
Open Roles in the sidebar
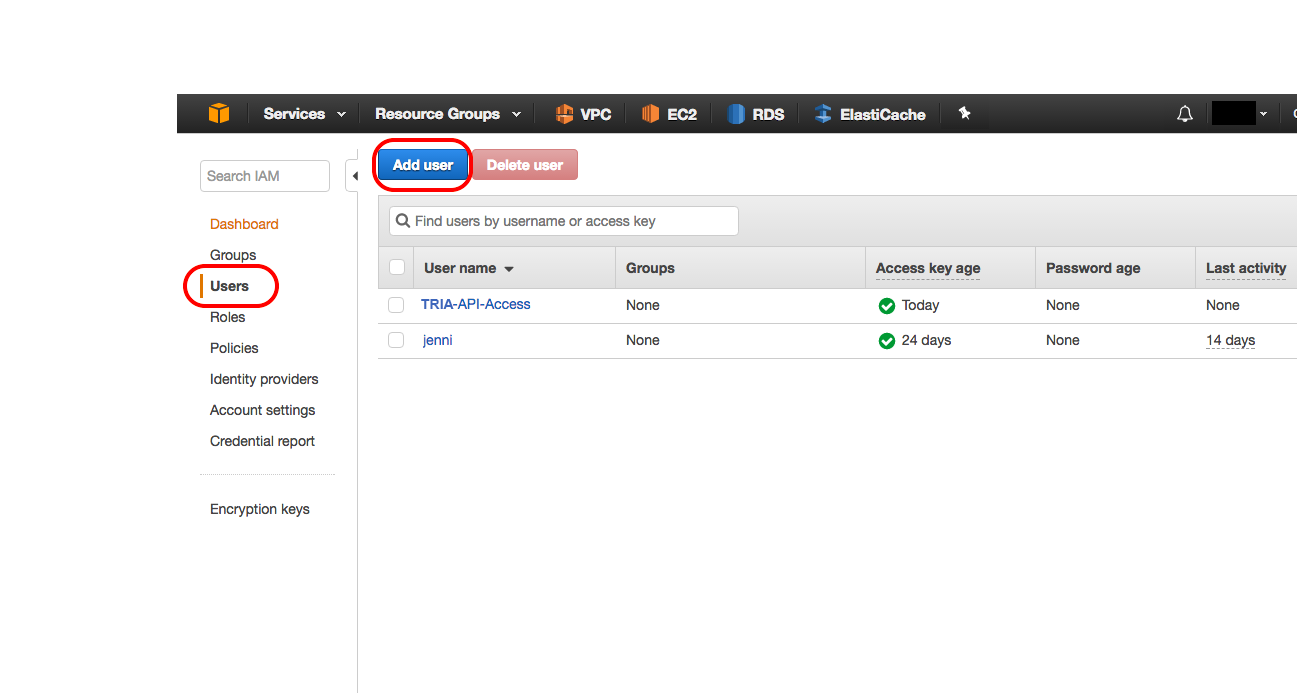pos(227,317)
